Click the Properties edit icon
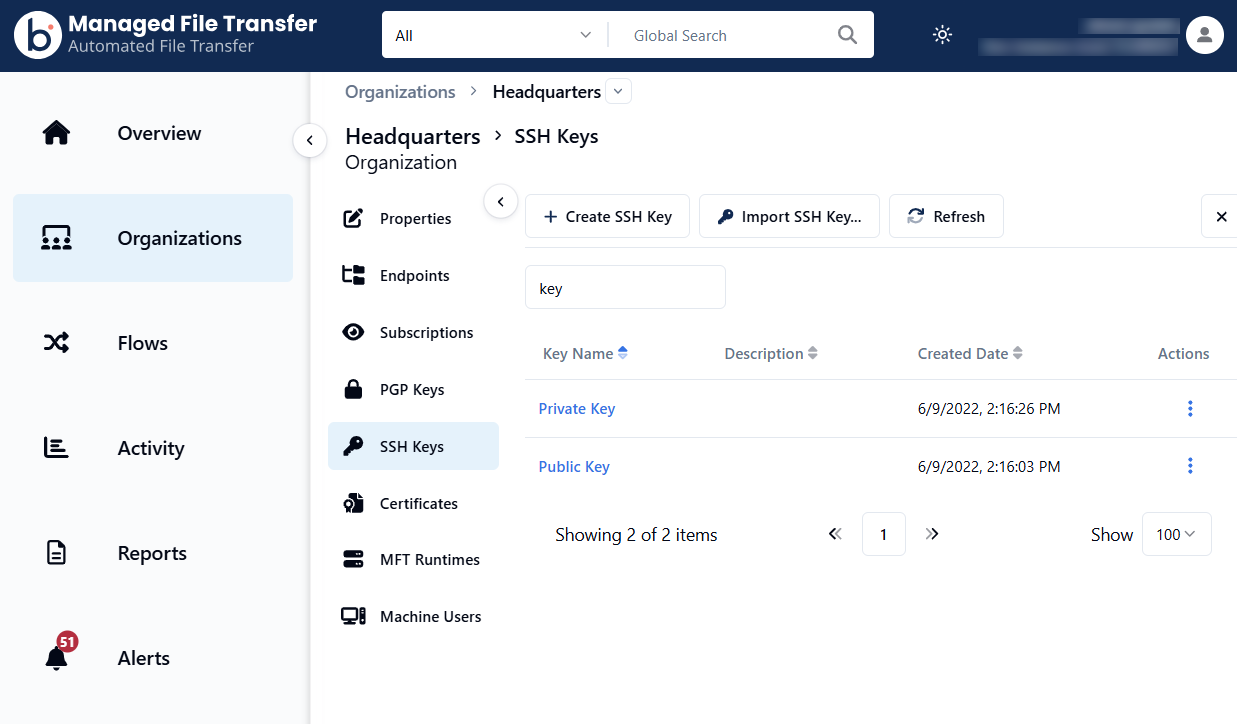The image size is (1237, 724). tap(353, 218)
